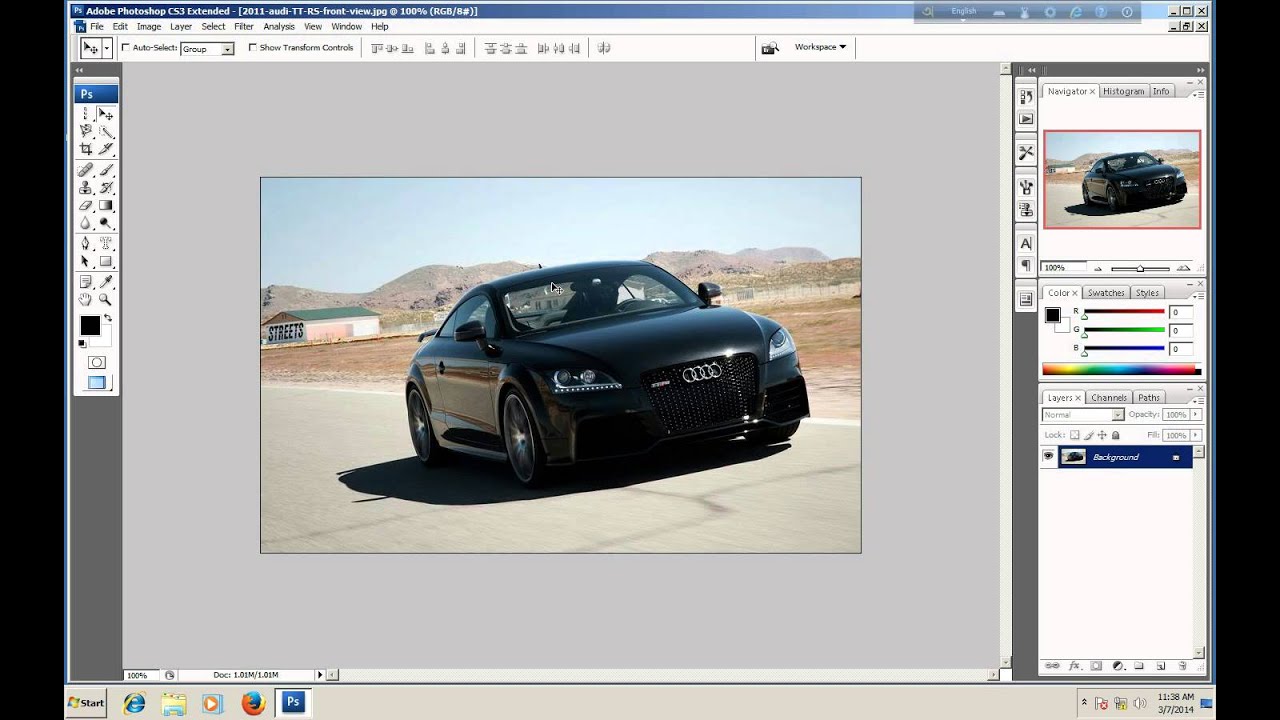Open the layer Fill slider arrow
Screen dimensions: 1280x720
pos(1195,435)
